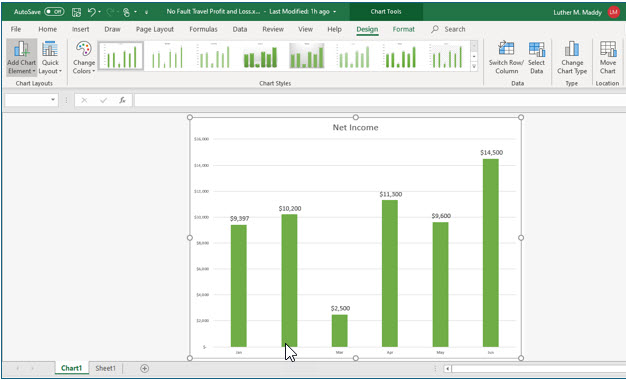Open the Help tab
This screenshot has width=626, height=380.
335,29
